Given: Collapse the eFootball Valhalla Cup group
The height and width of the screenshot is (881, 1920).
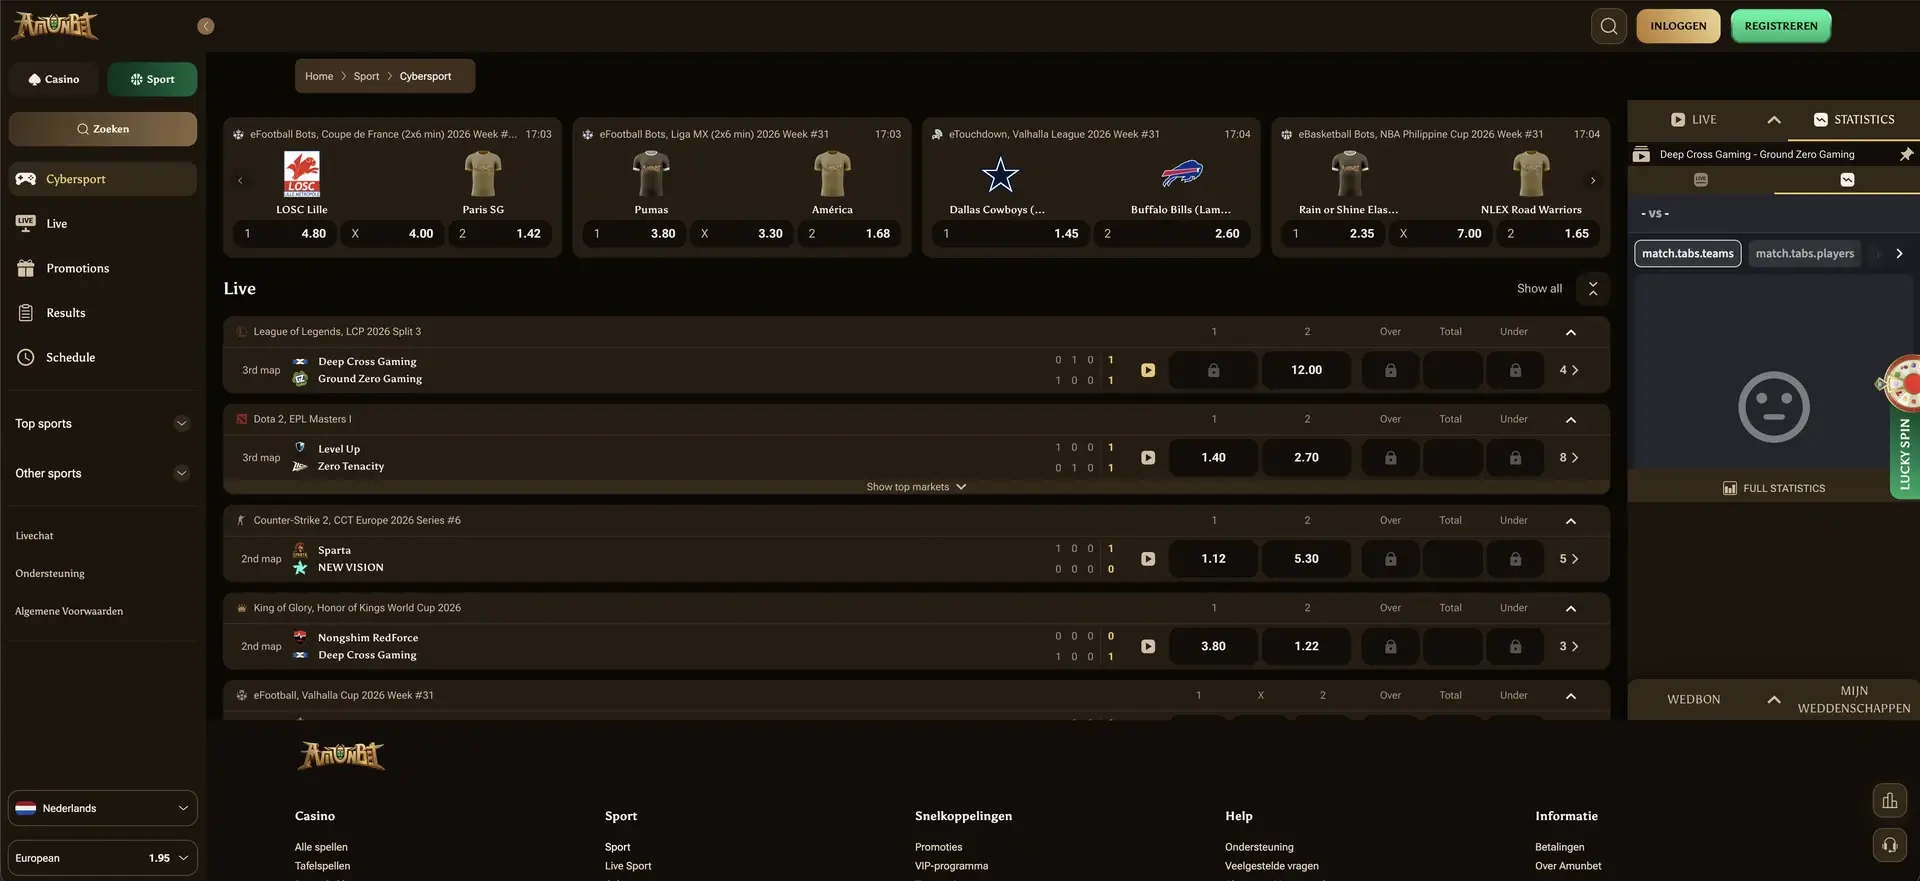Looking at the screenshot, I should pos(1571,696).
